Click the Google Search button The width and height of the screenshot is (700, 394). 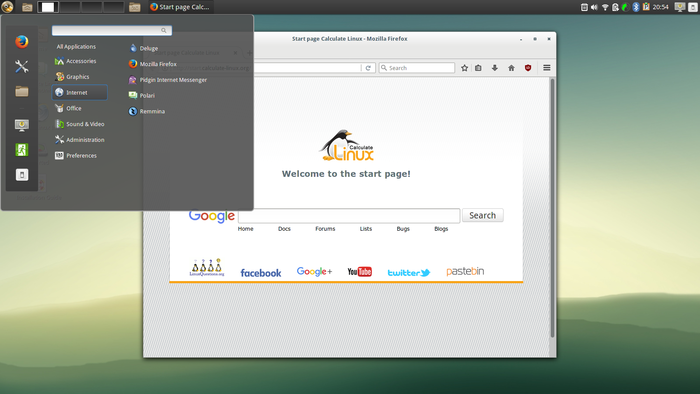tap(483, 215)
